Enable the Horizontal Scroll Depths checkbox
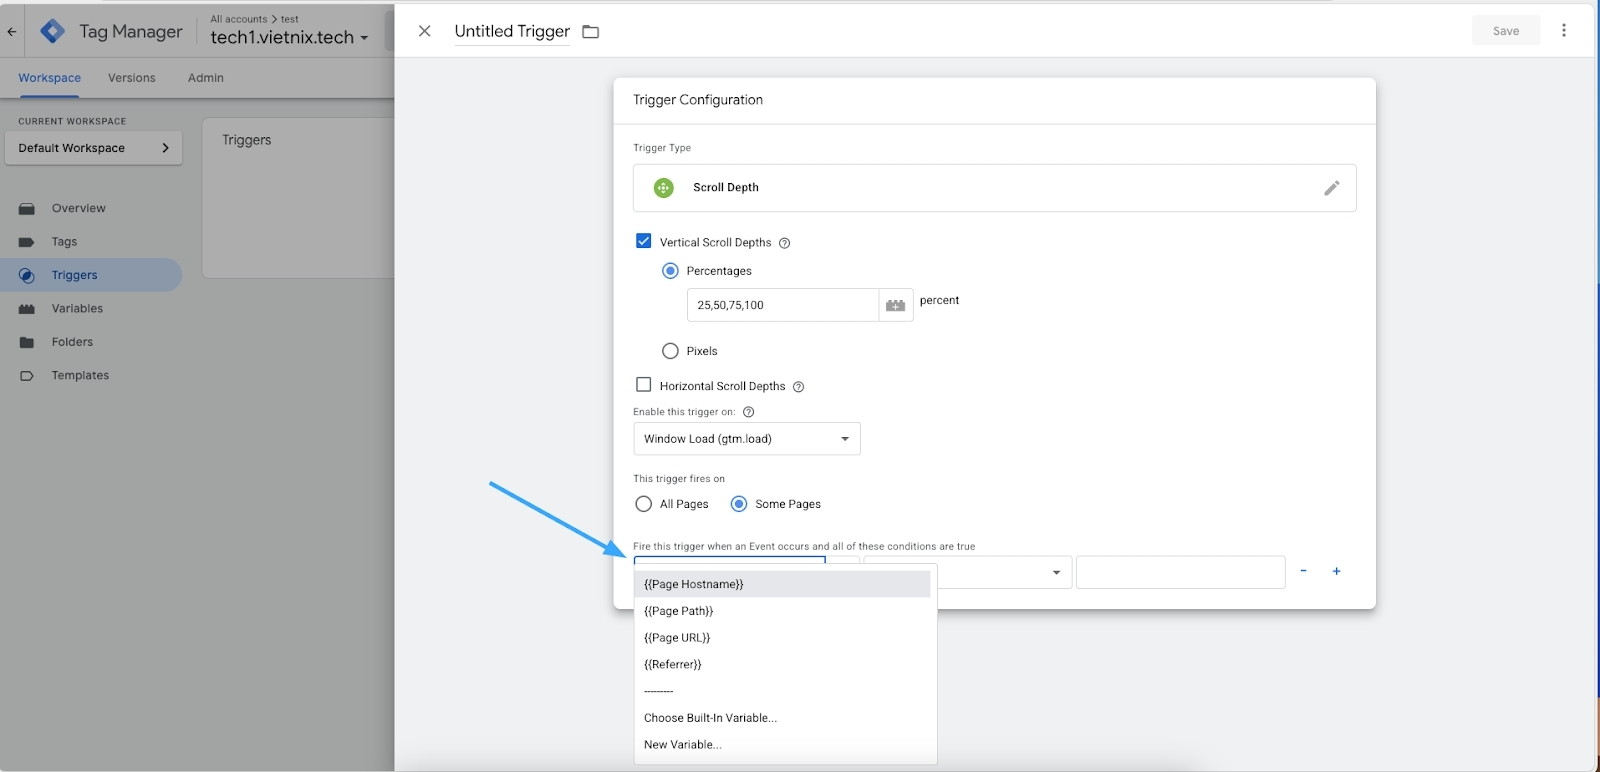Viewport: 1600px width, 772px height. (644, 385)
